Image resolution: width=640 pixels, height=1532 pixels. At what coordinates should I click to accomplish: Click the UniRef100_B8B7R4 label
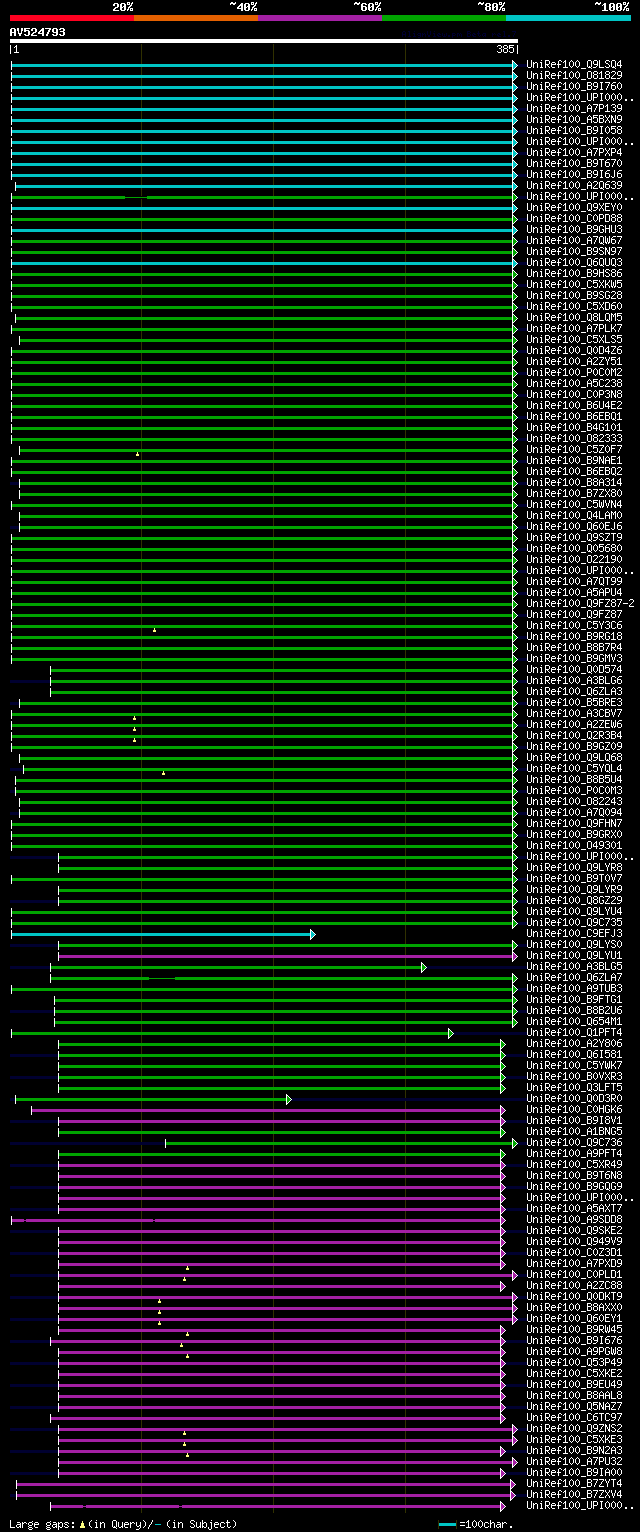click(574, 647)
